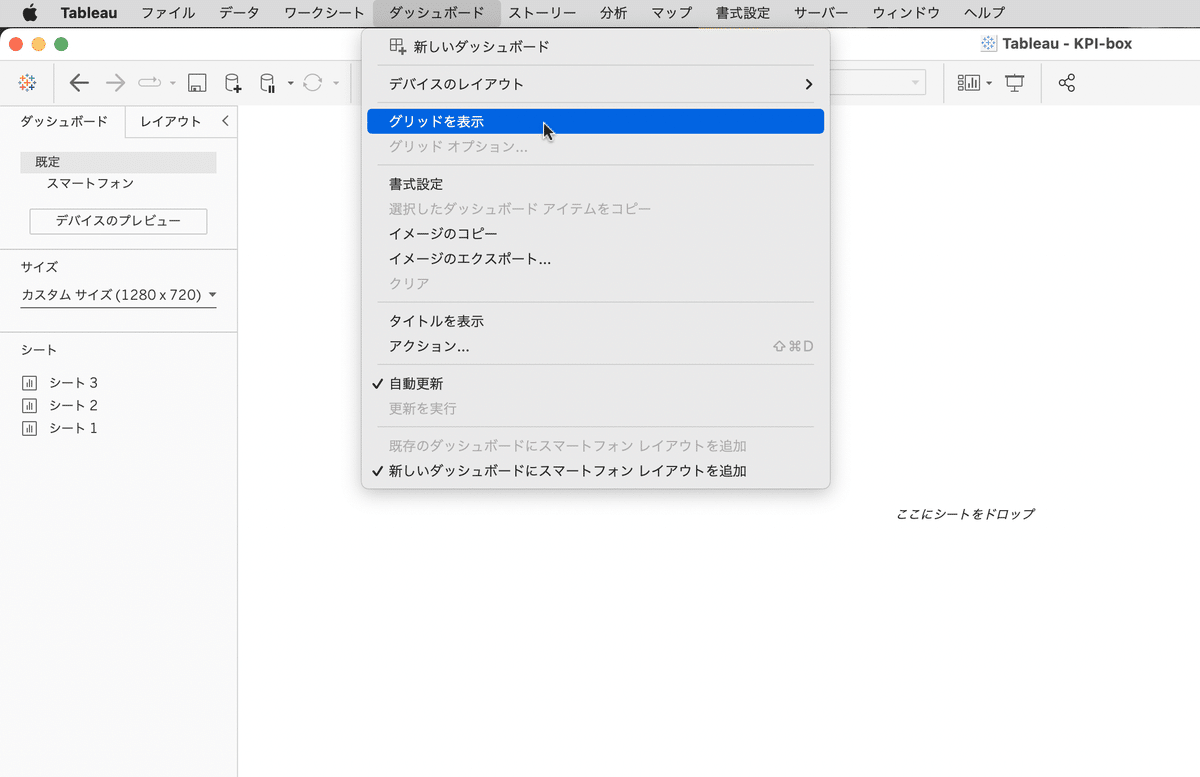Open 分析 menu in menu bar
Screen dimensions: 1200x777
coord(614,13)
